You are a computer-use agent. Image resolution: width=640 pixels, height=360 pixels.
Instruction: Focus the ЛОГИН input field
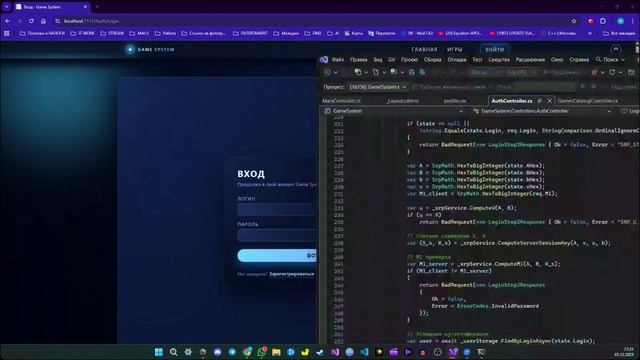(277, 209)
